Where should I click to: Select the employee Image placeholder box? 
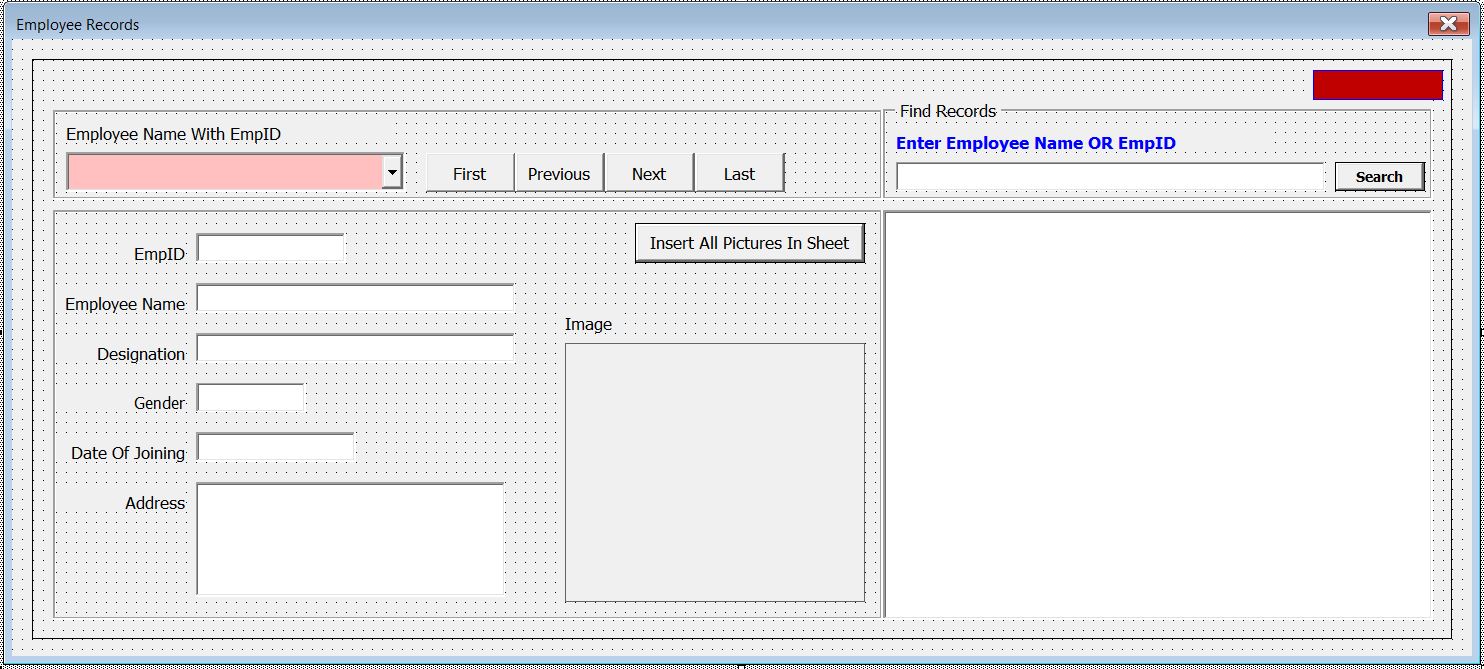click(715, 473)
